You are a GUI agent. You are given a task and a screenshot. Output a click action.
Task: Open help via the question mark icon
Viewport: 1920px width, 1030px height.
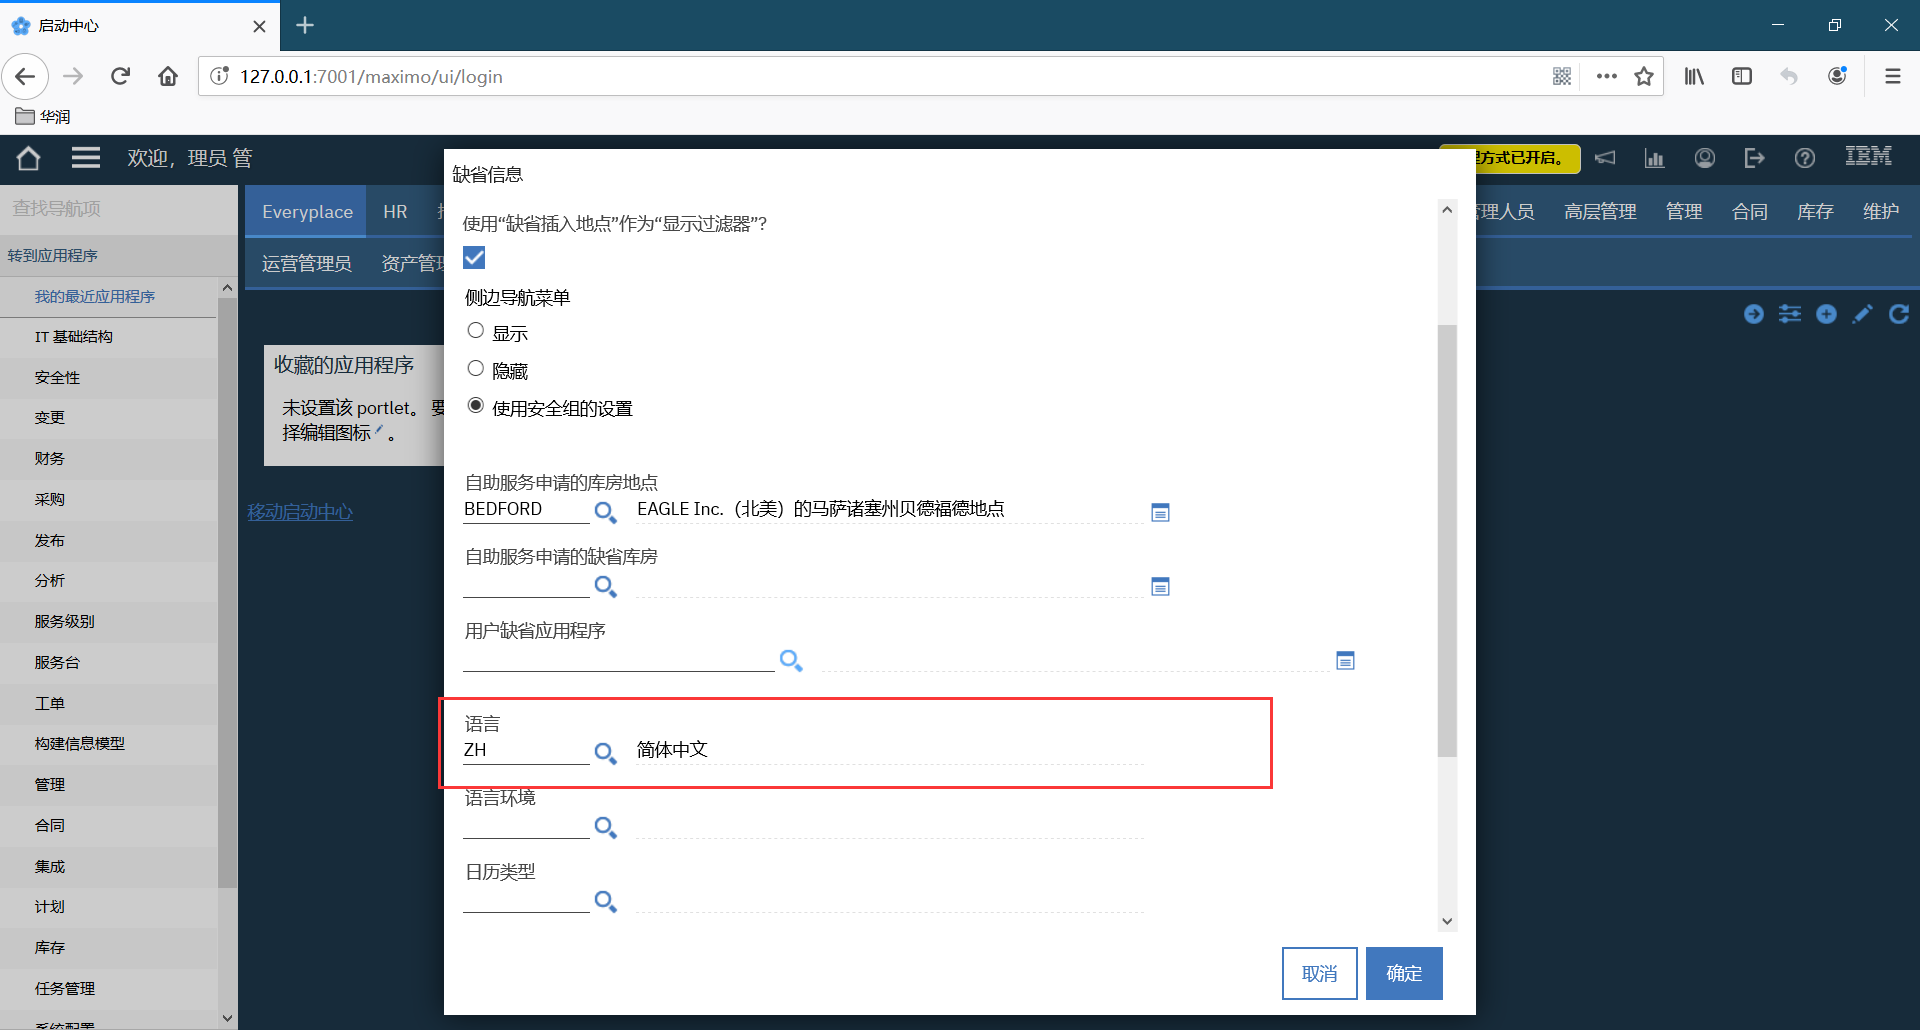tap(1804, 158)
